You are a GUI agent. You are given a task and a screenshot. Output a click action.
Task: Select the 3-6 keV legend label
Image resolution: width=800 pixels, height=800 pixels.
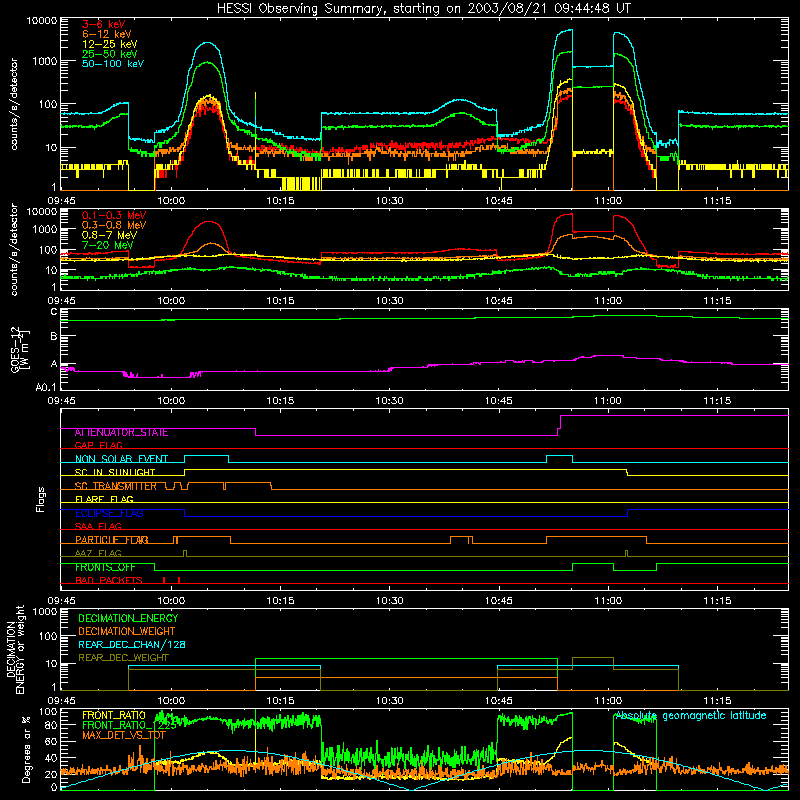104,24
